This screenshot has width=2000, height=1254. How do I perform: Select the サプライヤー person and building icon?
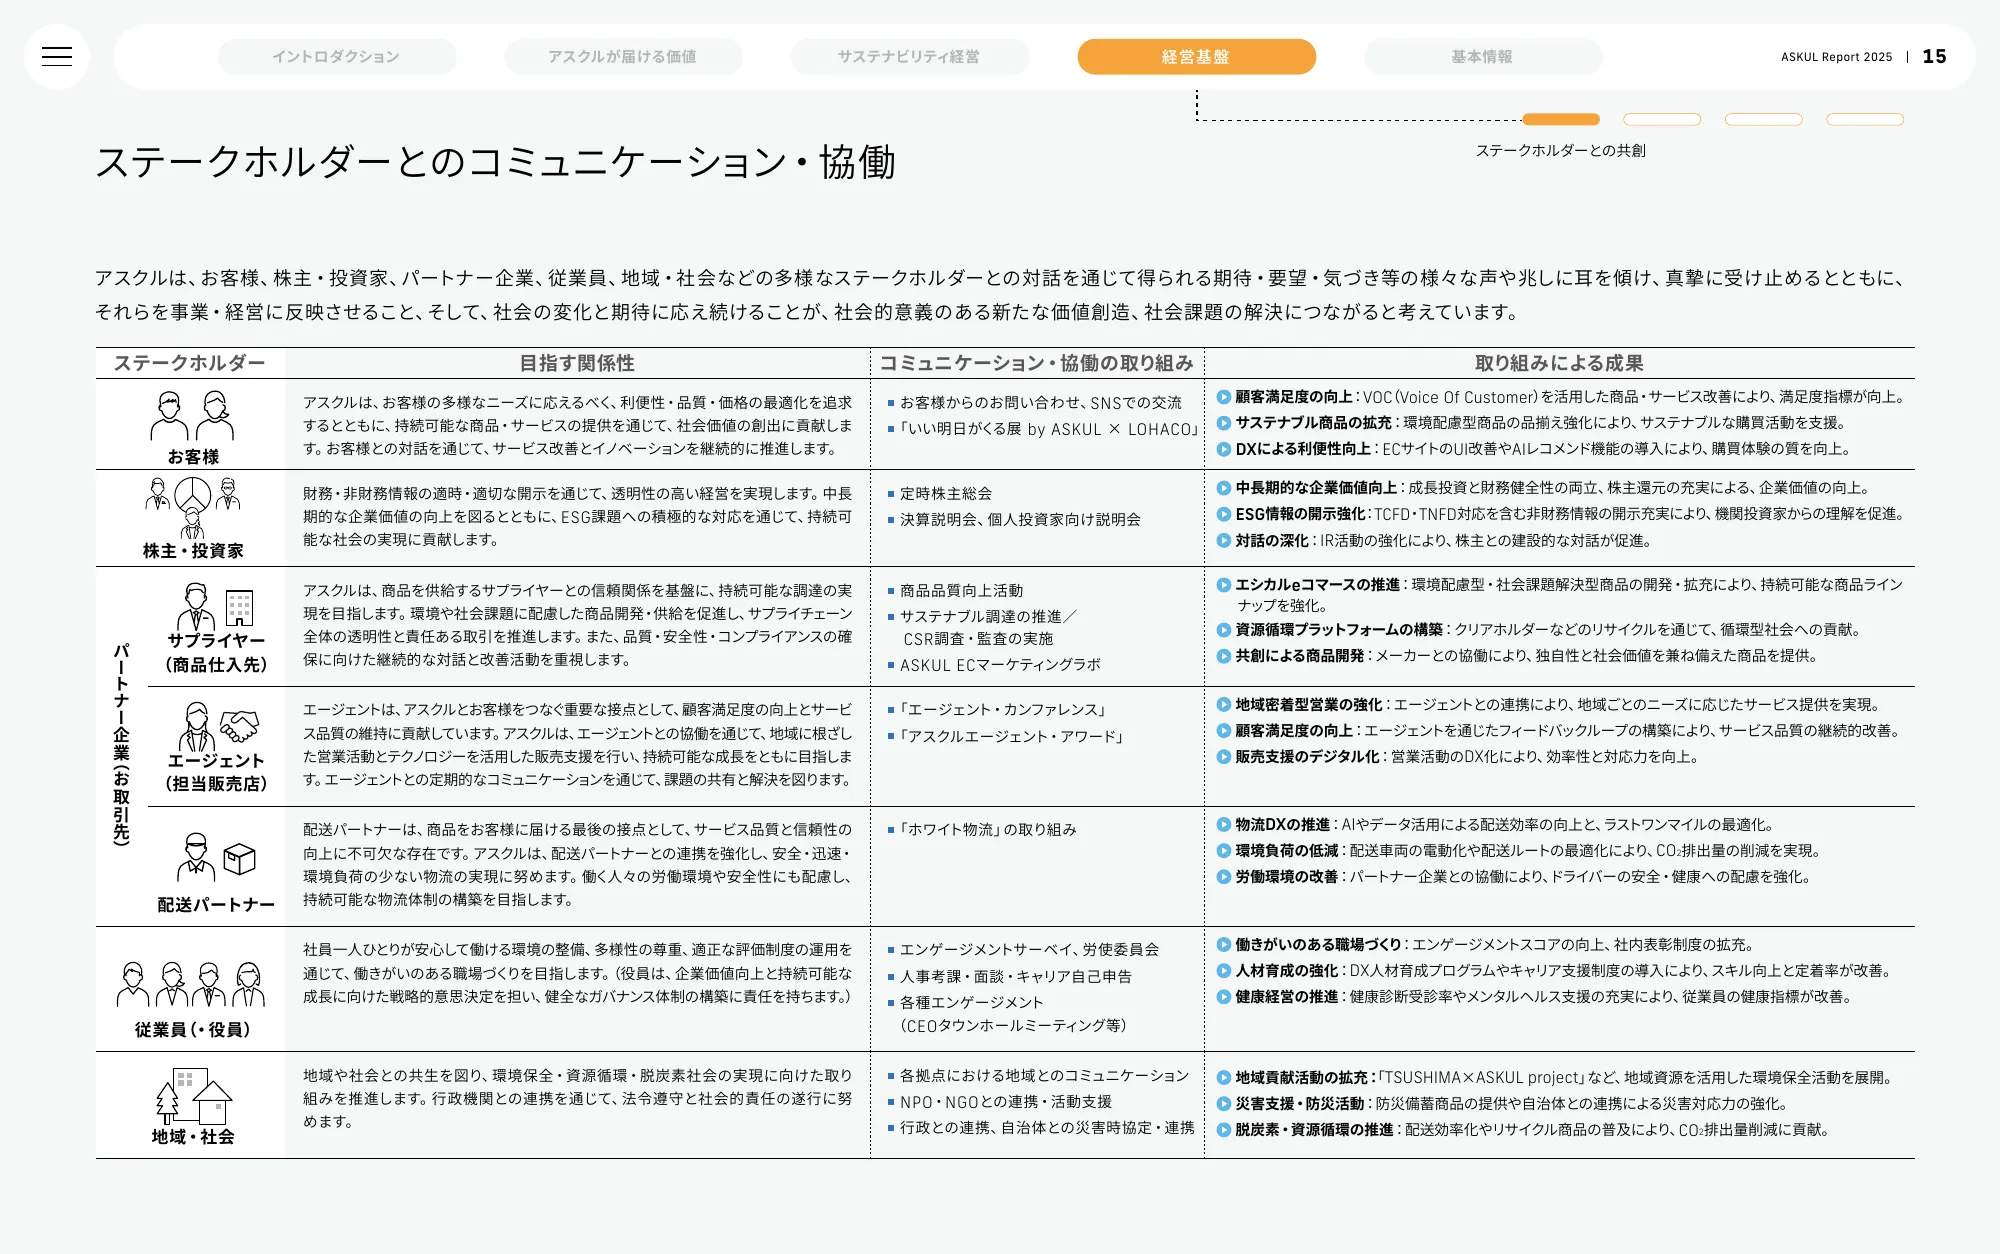[215, 608]
